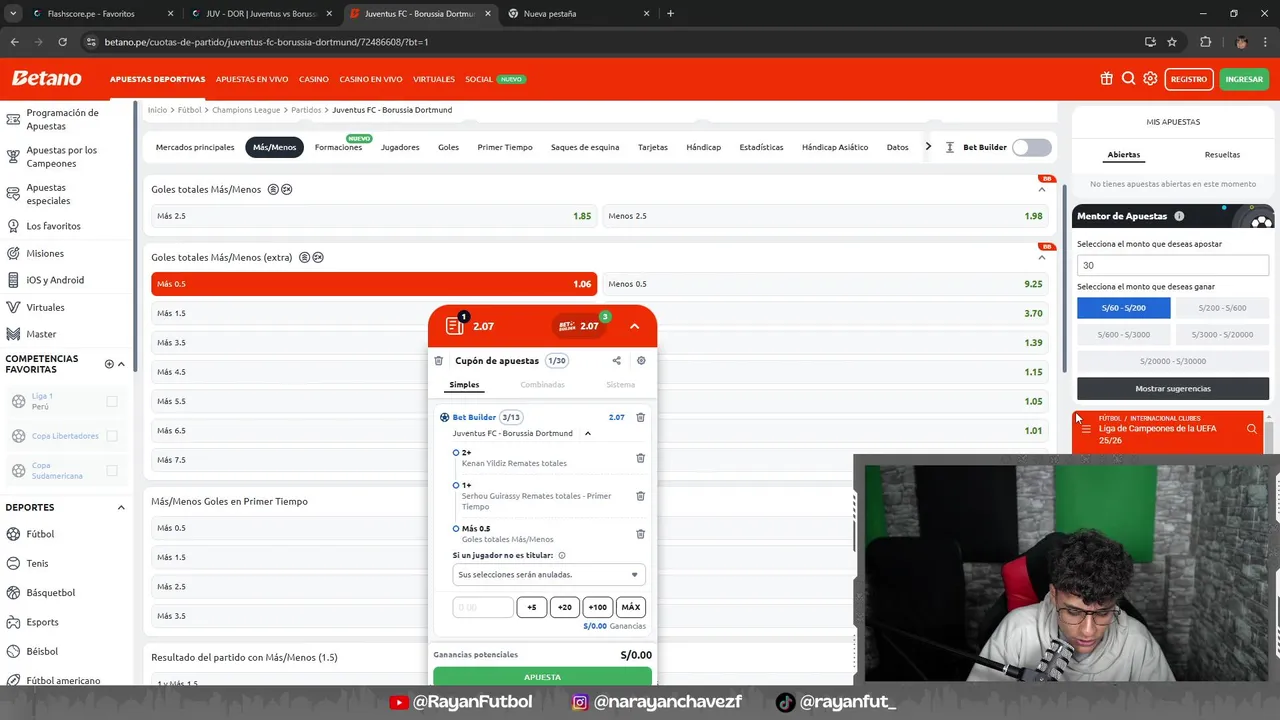Open Fútbol in the sports sidebar
The height and width of the screenshot is (720, 1280).
[x=40, y=534]
